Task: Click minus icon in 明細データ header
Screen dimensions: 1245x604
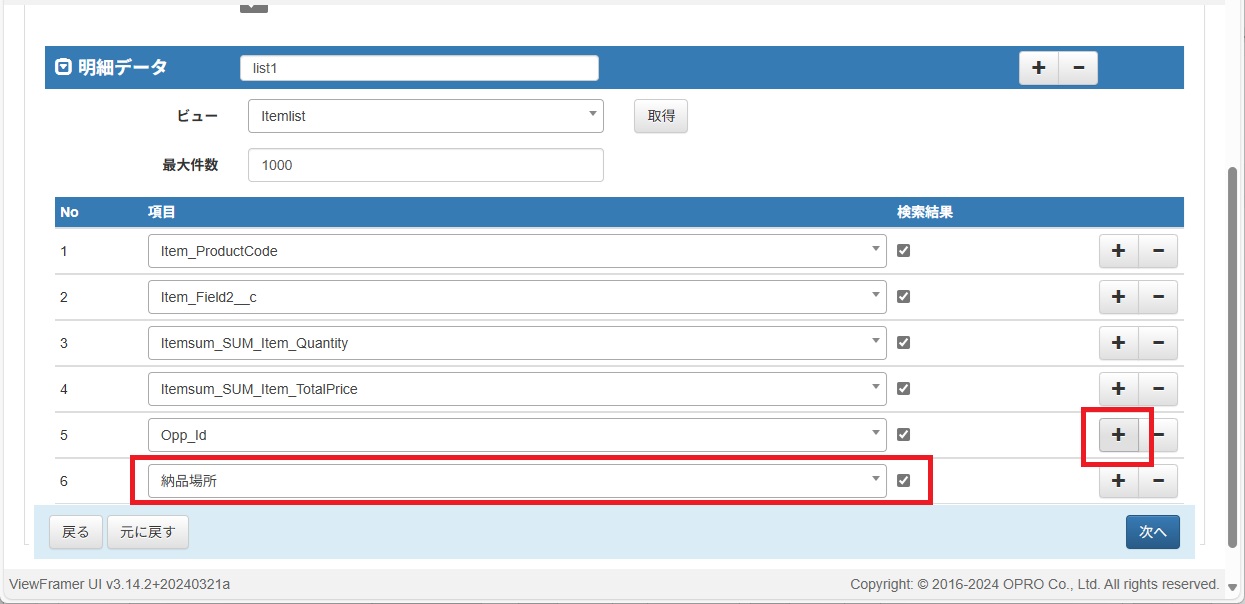Action: pos(1078,68)
